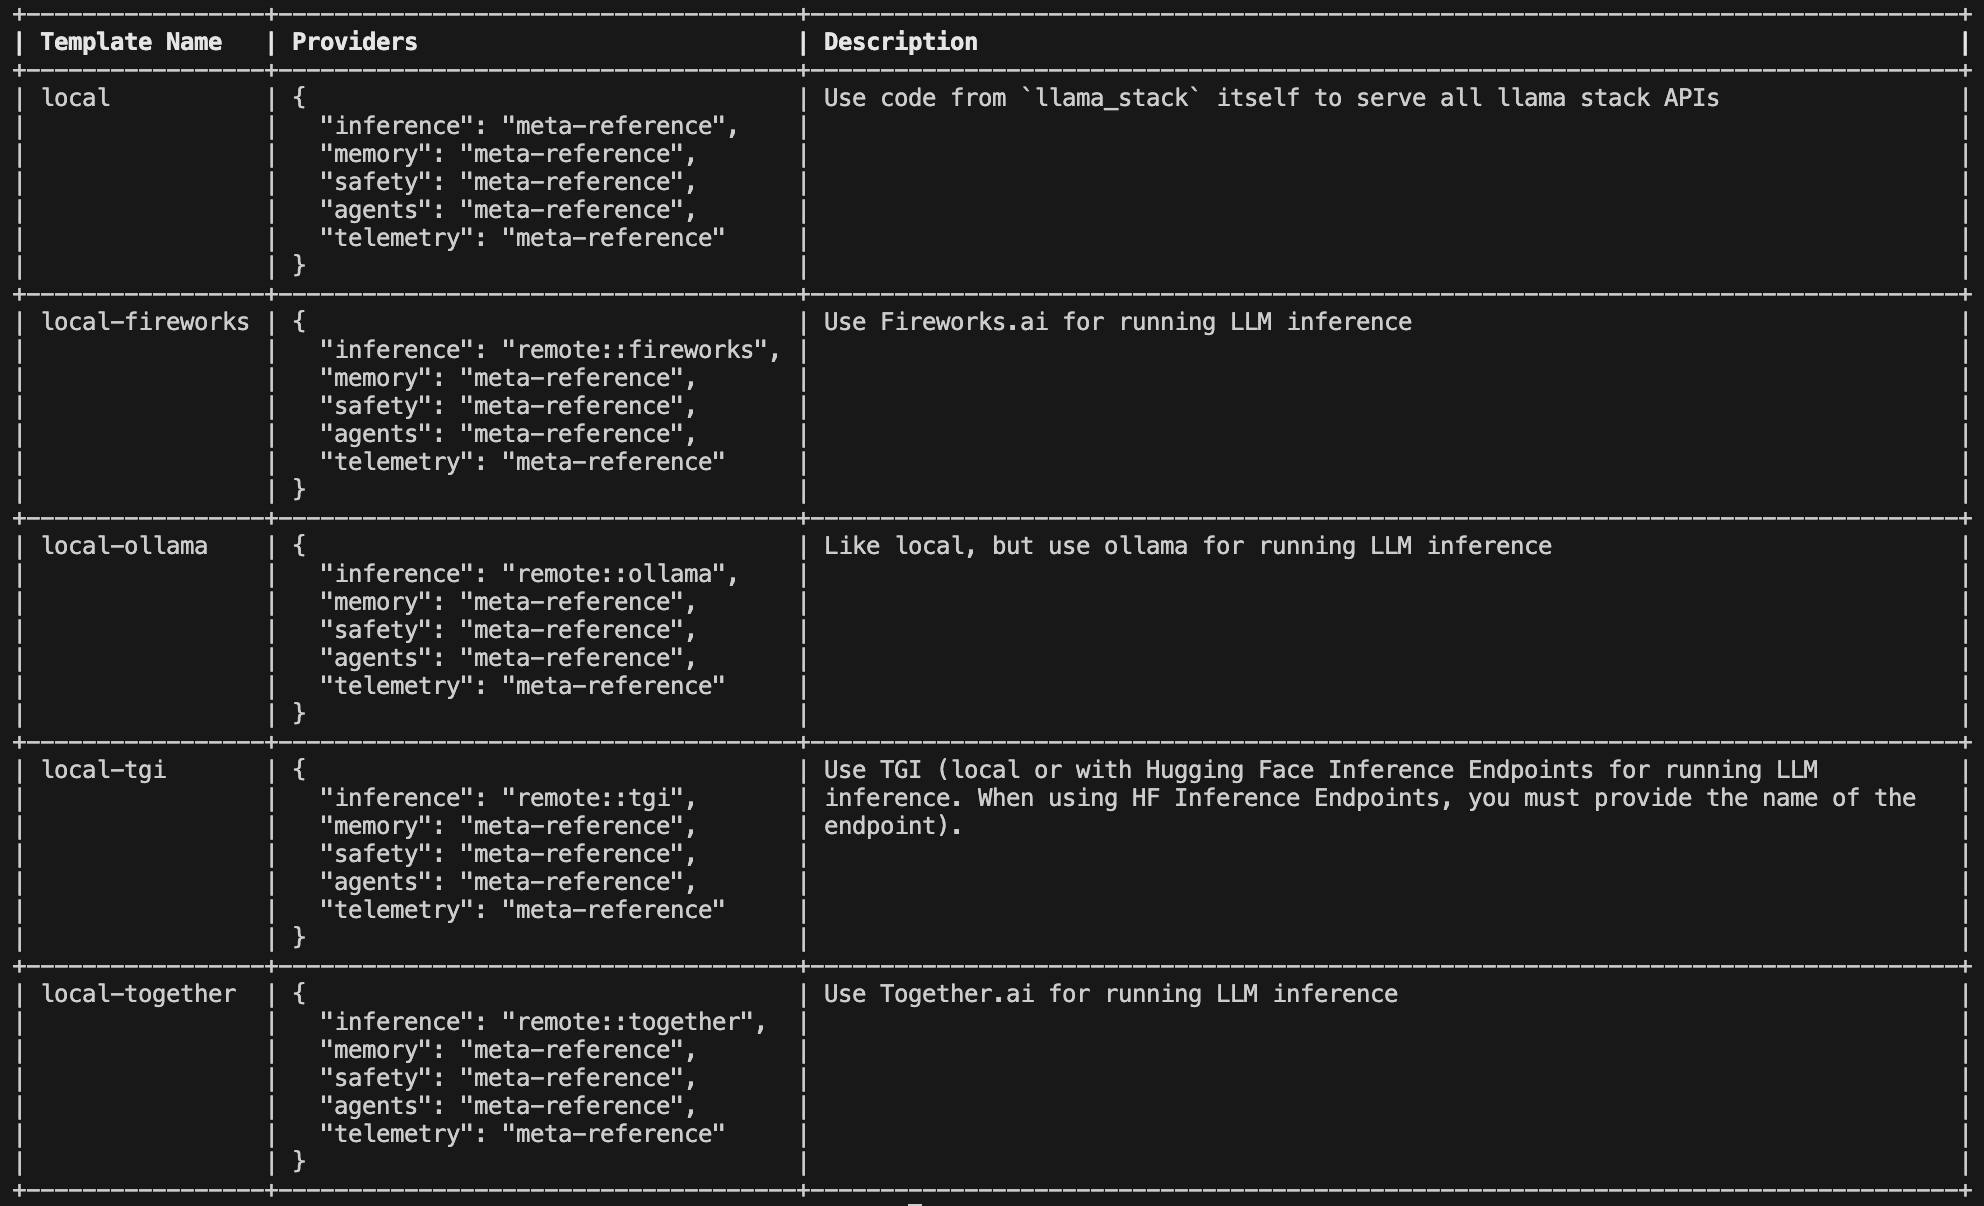
Task: Click the llama_stack code description text
Action: click(x=1271, y=98)
